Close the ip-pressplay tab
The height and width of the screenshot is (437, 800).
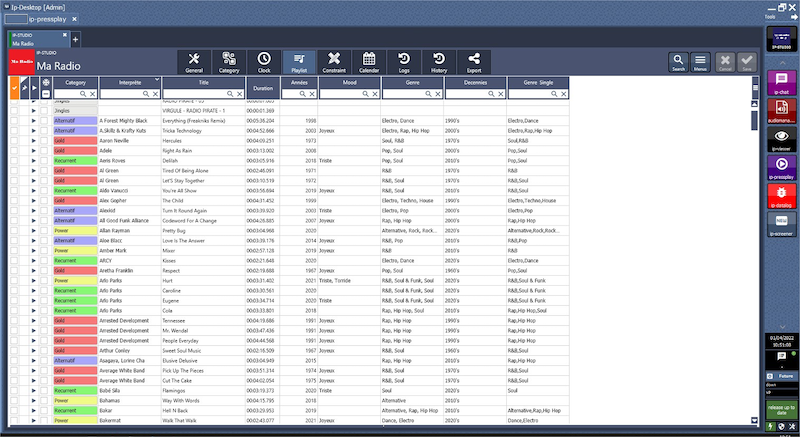click(74, 19)
